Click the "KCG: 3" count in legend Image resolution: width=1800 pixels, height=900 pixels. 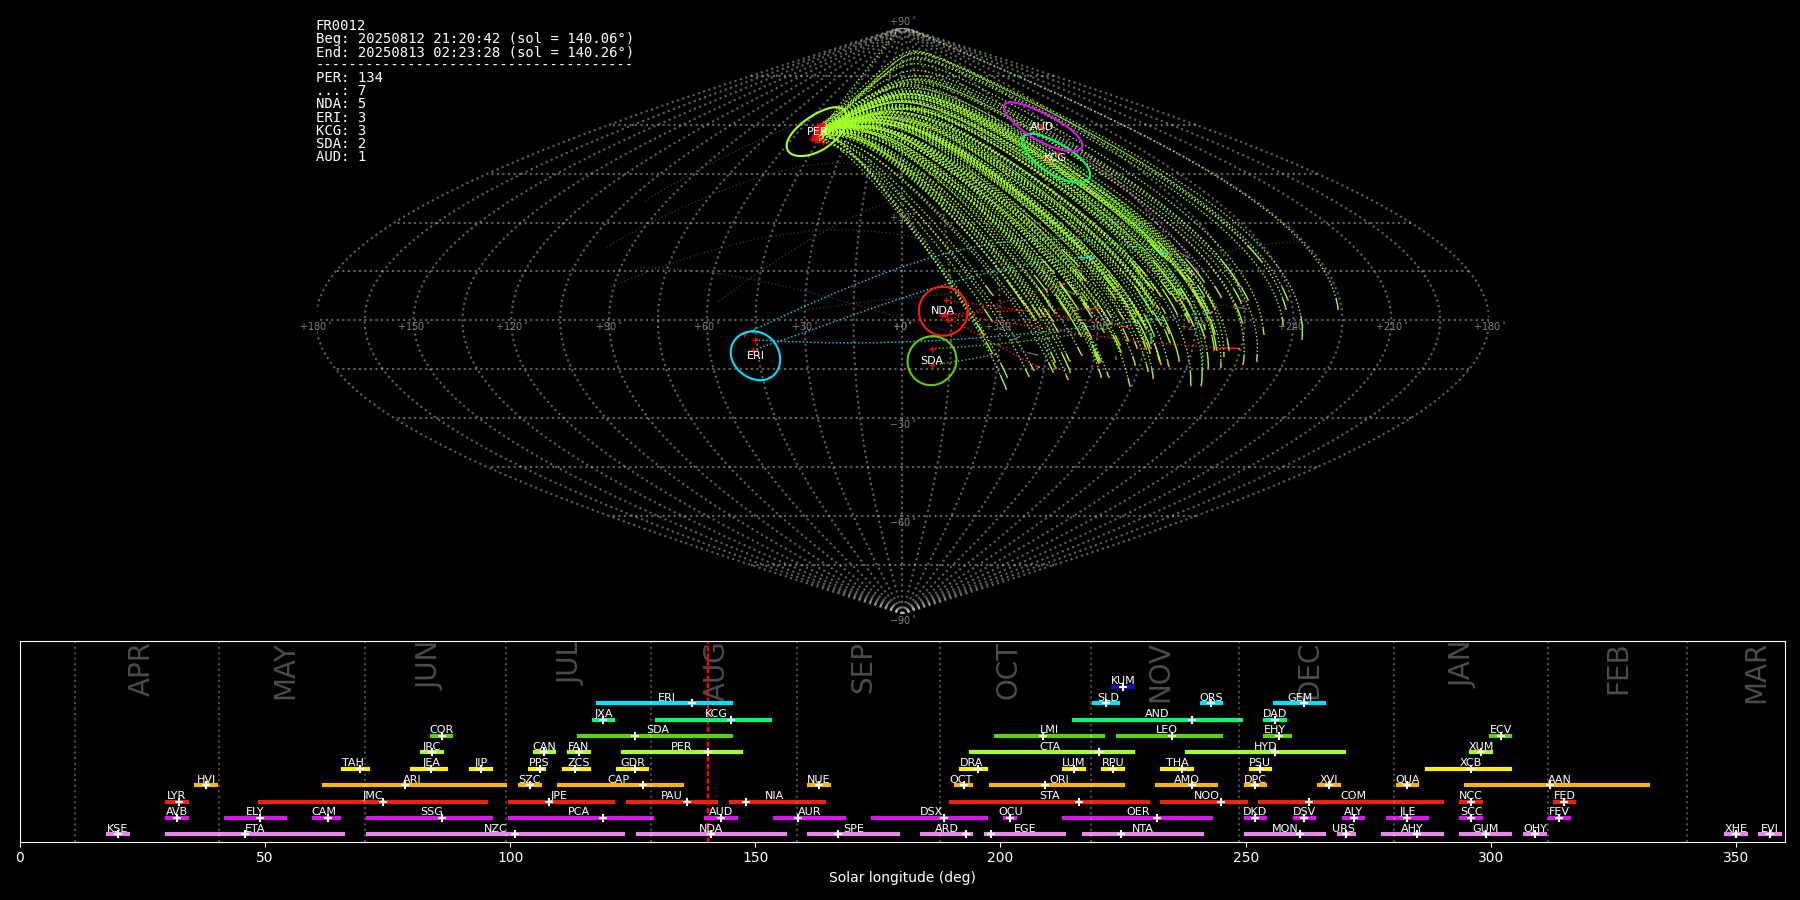341,130
